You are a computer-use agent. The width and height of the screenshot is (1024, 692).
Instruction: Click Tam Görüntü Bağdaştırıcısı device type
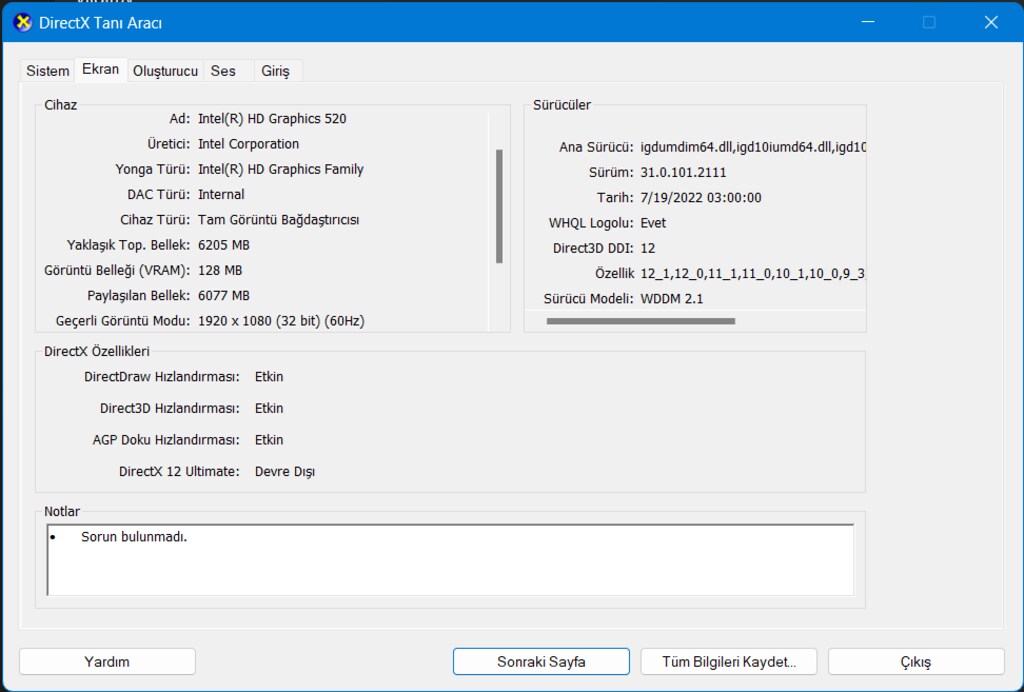pyautogui.click(x=279, y=220)
